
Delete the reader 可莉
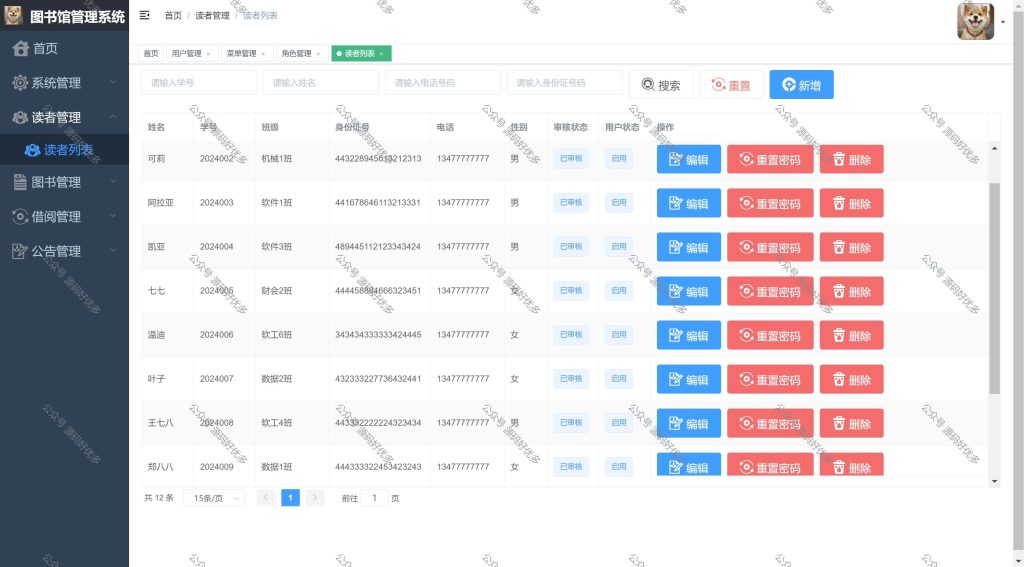click(852, 159)
